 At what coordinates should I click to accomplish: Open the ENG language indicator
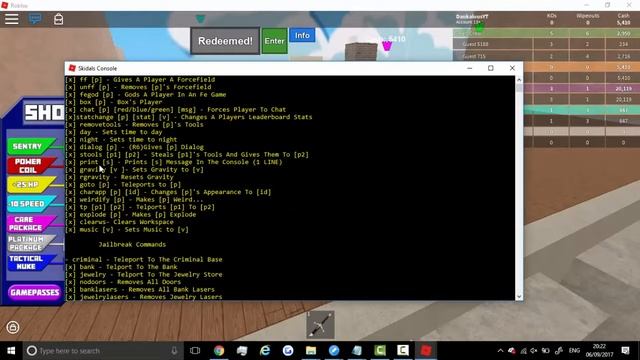[574, 351]
